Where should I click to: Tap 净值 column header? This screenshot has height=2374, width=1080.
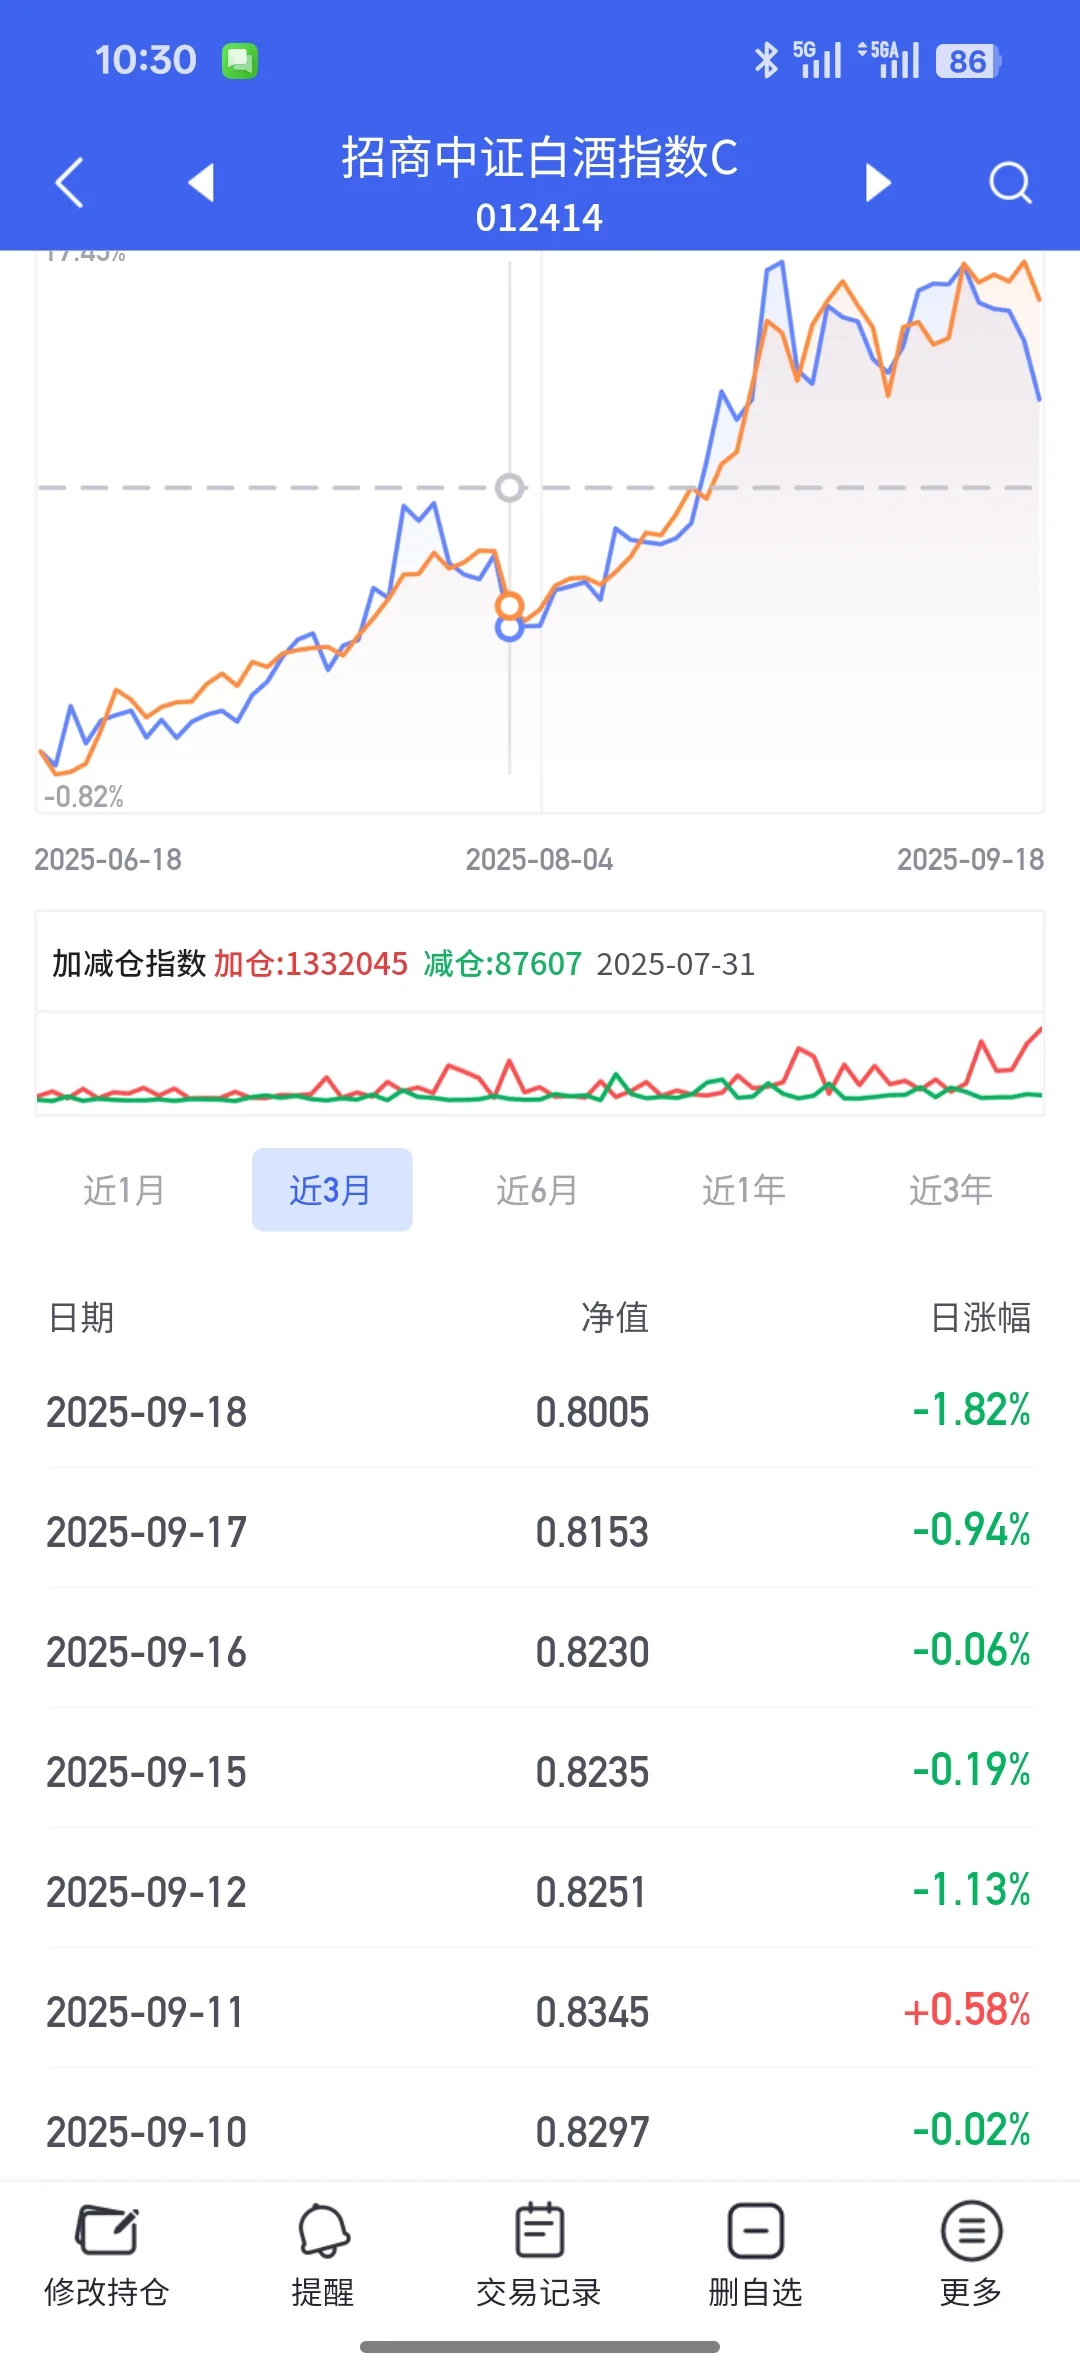[616, 1318]
